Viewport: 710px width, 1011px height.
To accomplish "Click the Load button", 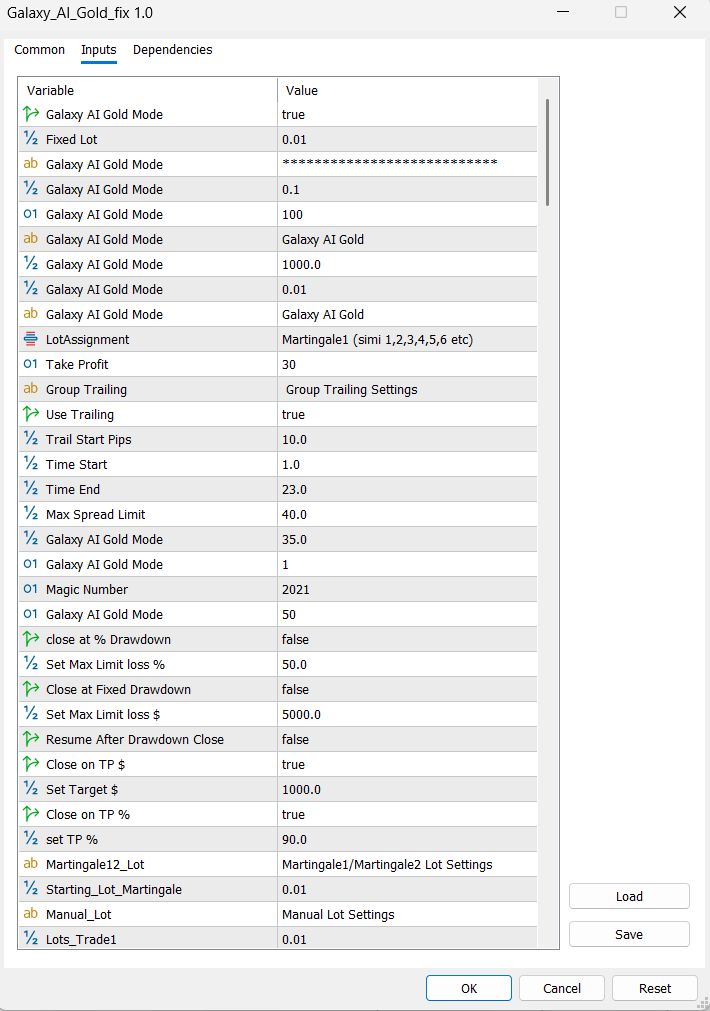I will [x=629, y=897].
